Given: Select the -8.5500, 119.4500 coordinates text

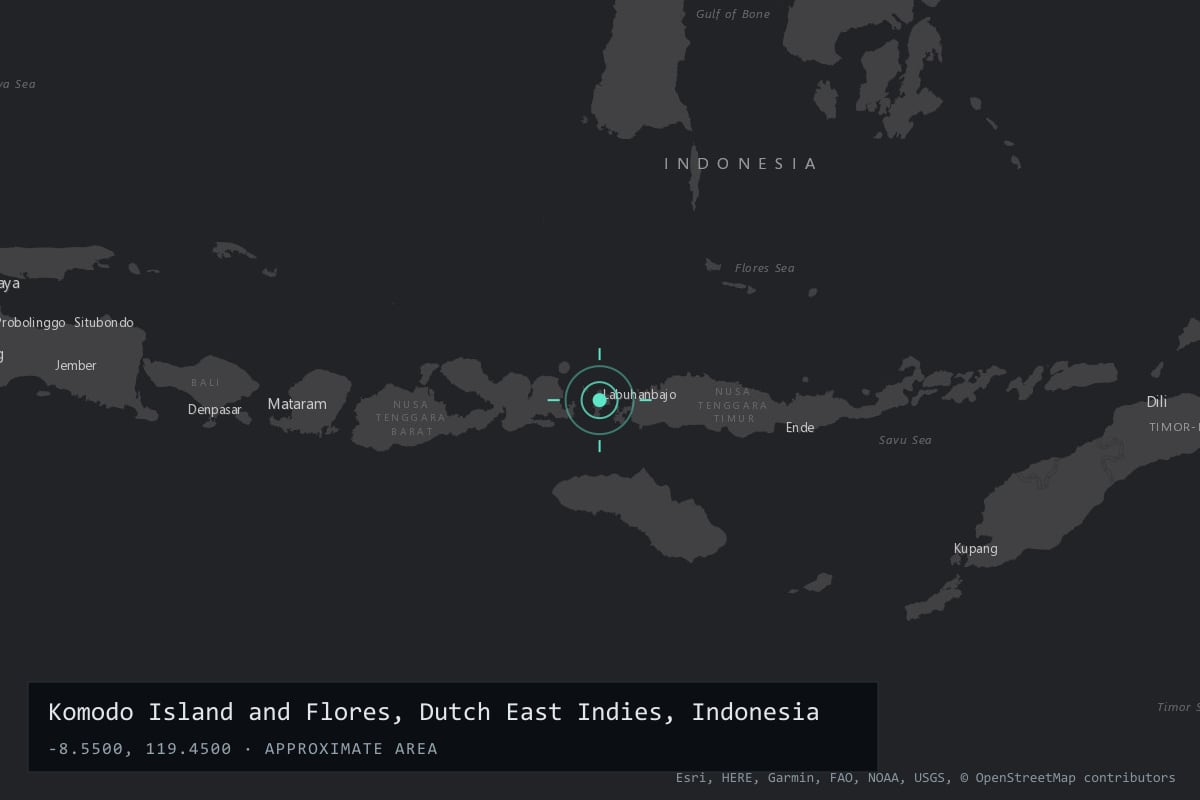Looking at the screenshot, I should (140, 749).
